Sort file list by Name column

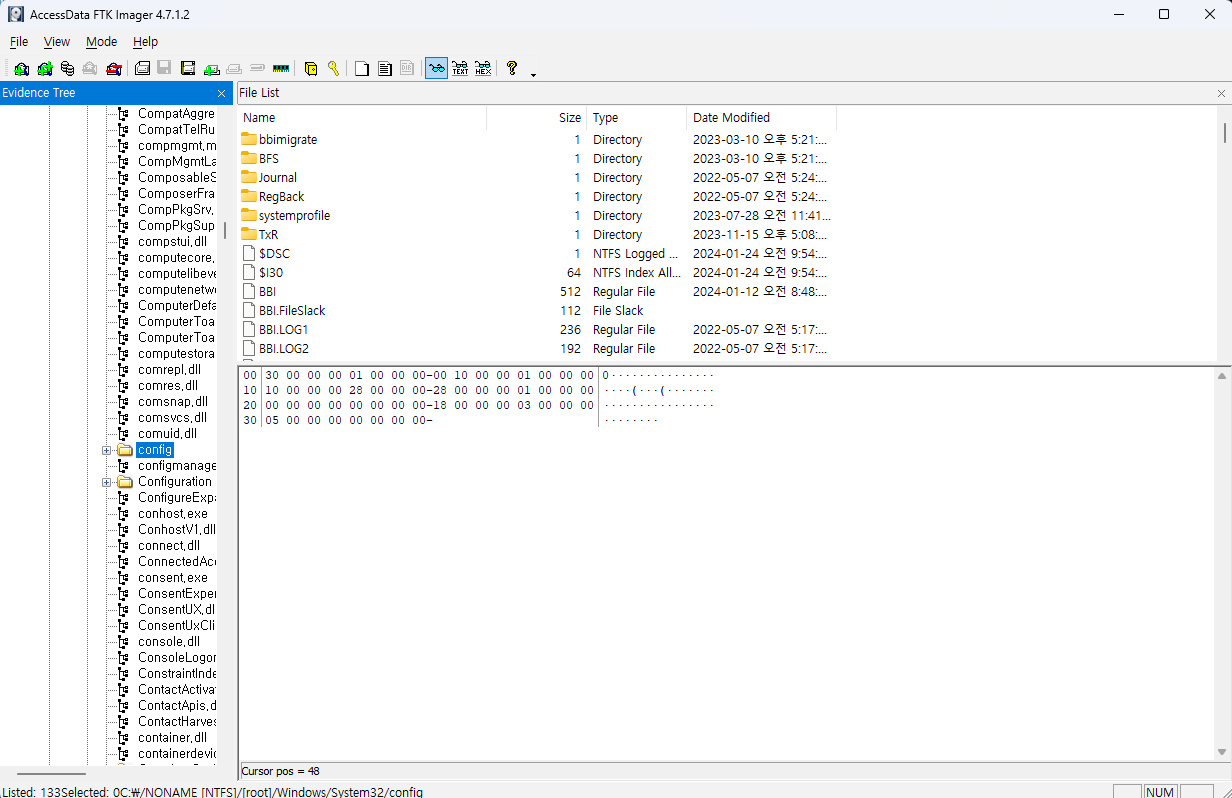(361, 118)
